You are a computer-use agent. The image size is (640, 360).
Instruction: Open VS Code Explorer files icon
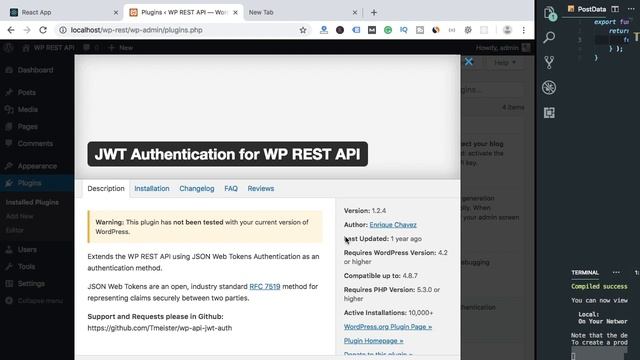pyautogui.click(x=549, y=13)
